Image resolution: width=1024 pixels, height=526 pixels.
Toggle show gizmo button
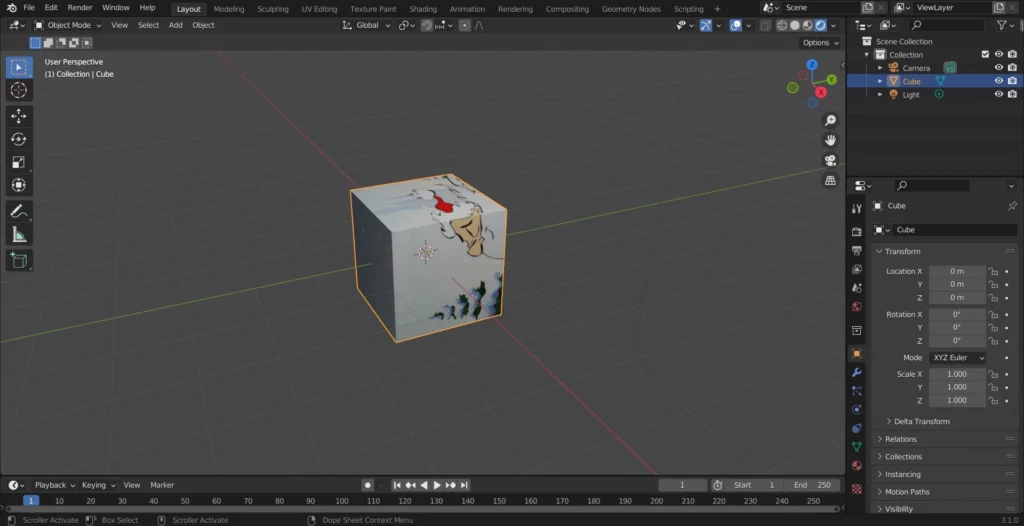706,25
